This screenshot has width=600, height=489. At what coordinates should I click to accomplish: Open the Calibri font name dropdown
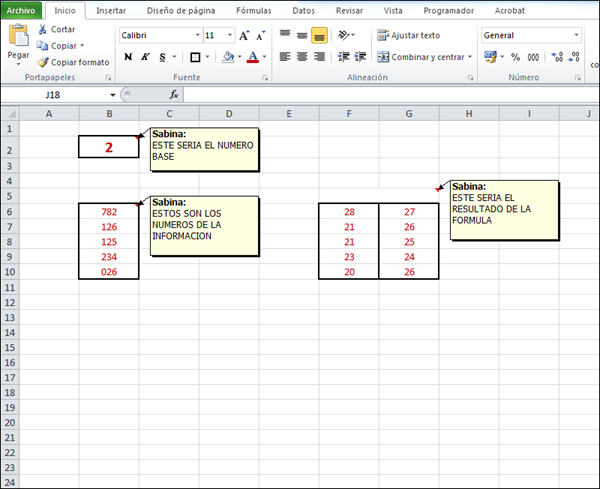(x=195, y=35)
